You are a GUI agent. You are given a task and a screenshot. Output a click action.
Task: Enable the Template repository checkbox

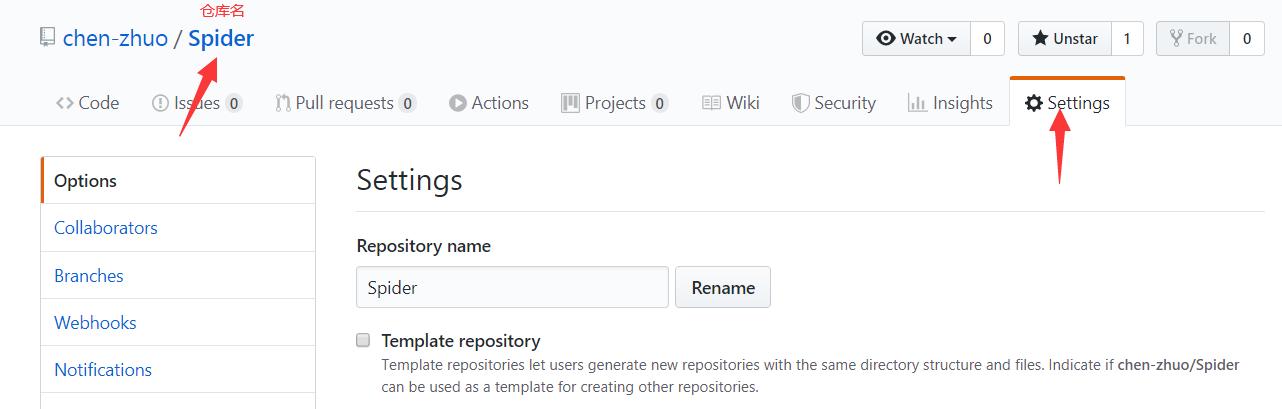[364, 340]
